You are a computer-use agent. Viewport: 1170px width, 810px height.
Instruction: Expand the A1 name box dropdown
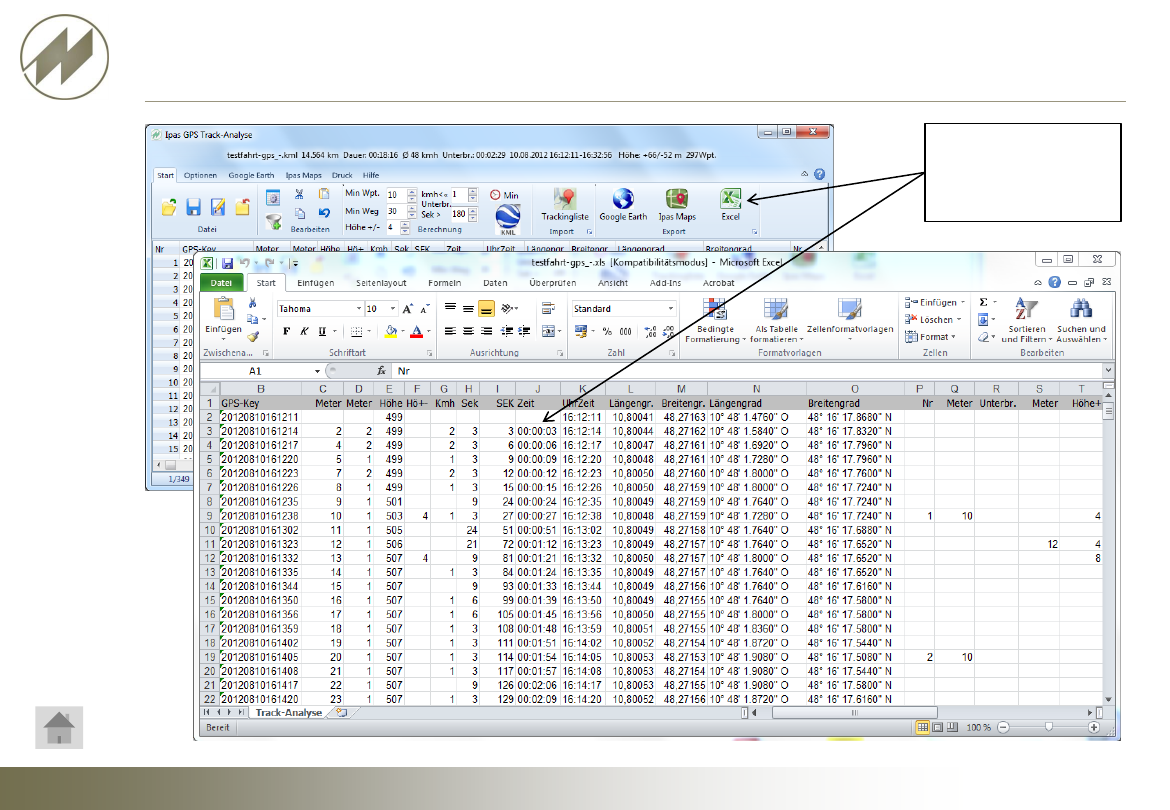pyautogui.click(x=317, y=371)
